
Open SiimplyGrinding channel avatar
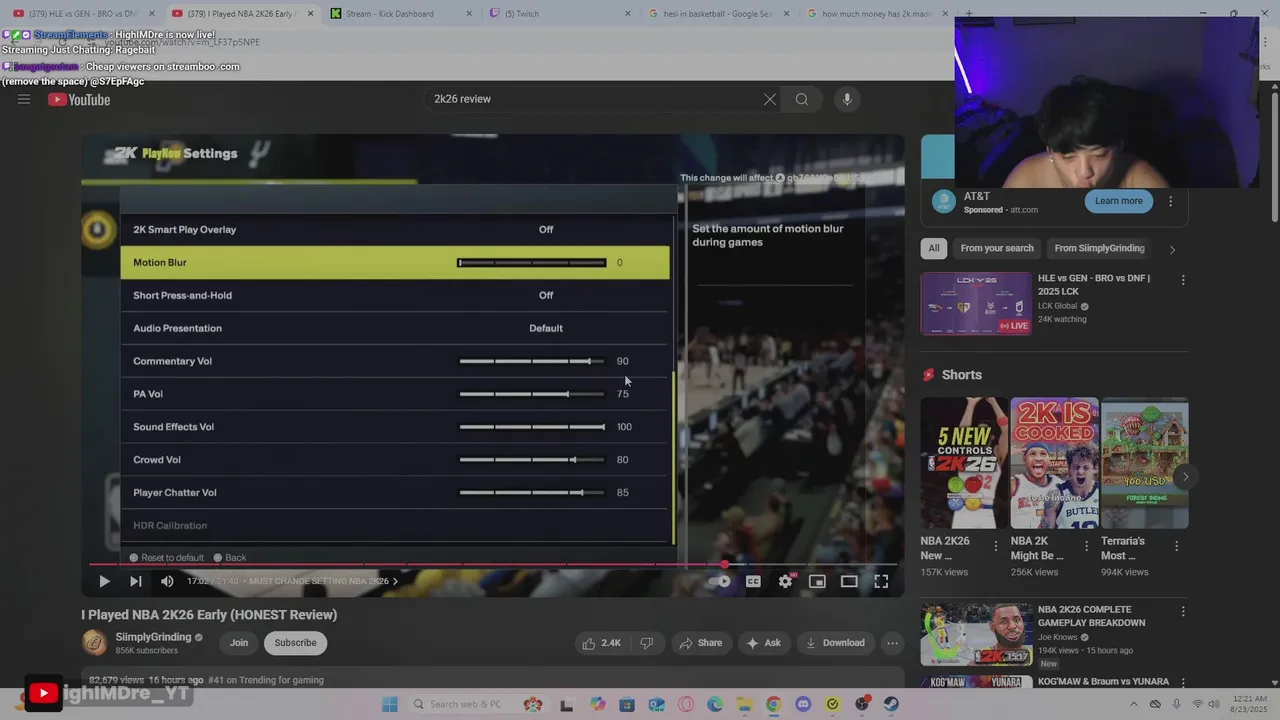point(94,642)
